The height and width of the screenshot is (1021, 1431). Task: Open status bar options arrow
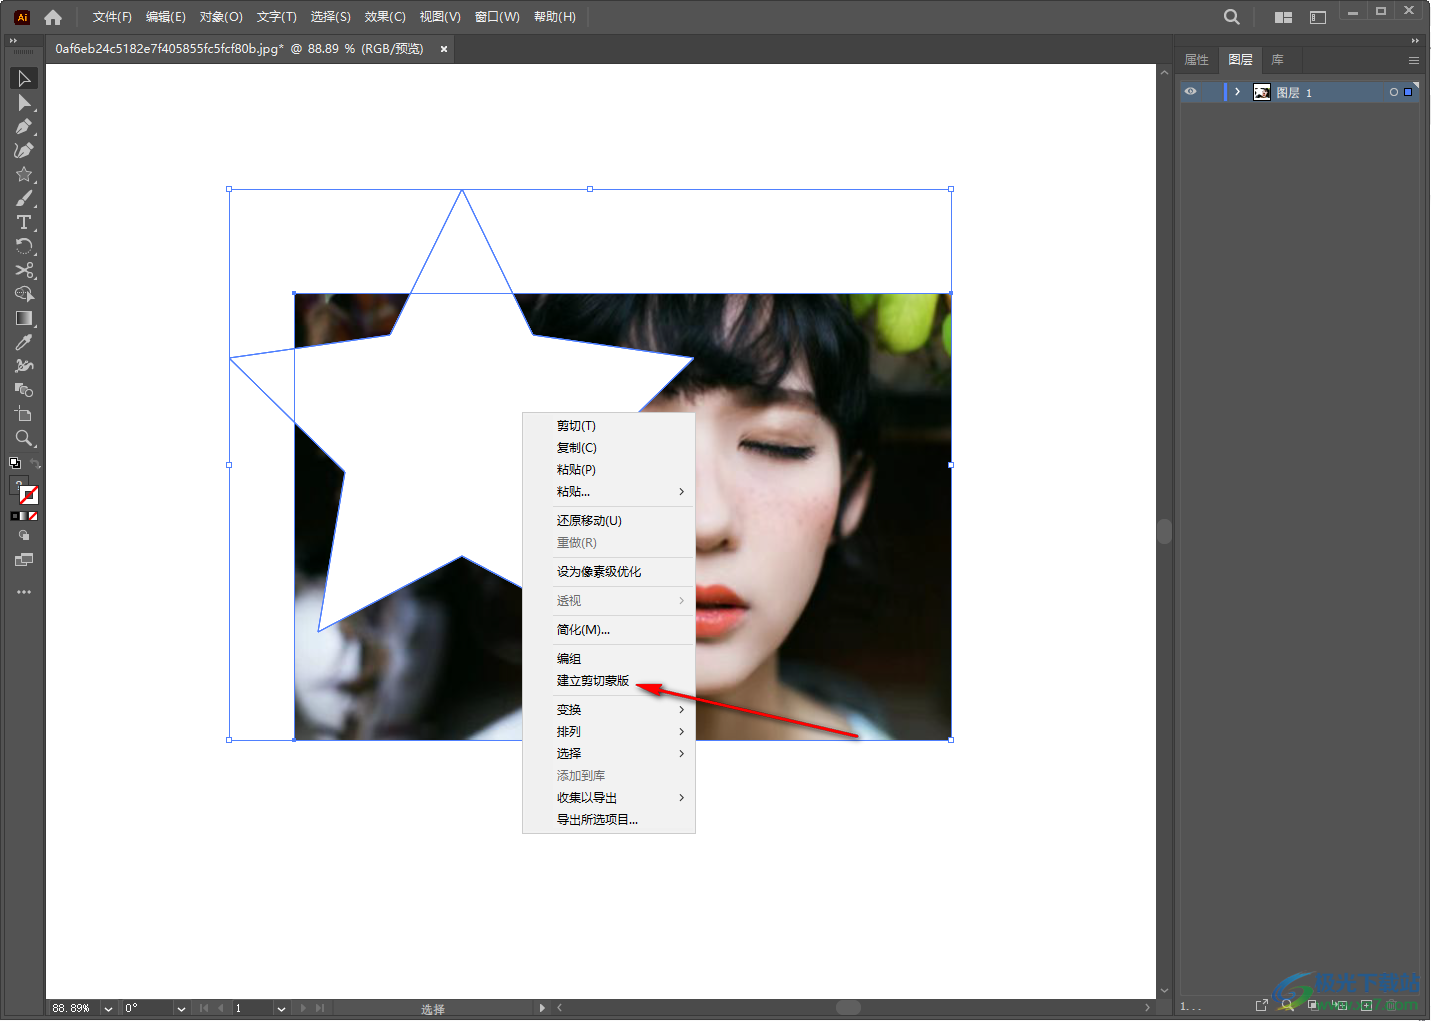(x=542, y=1008)
